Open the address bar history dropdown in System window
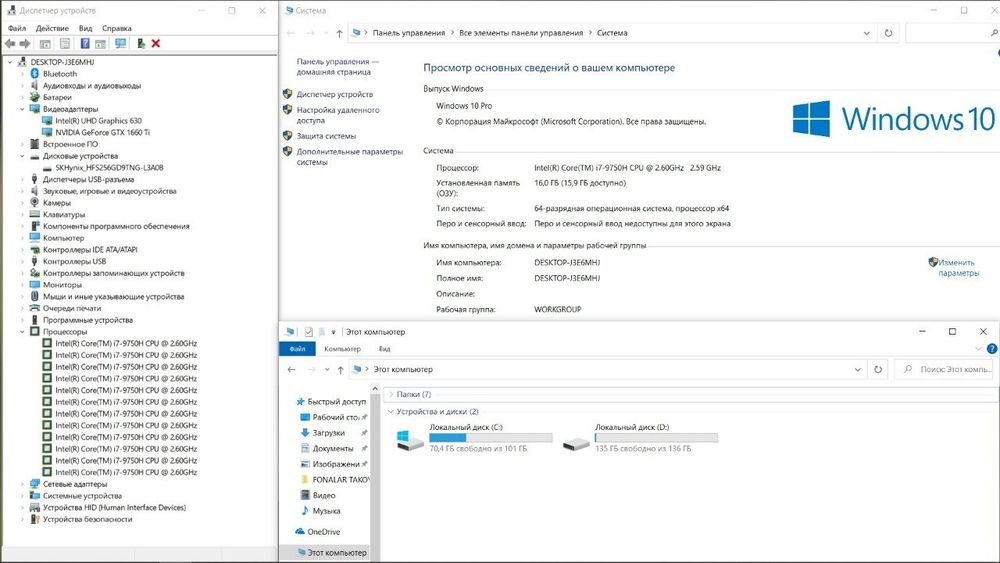Screen dimensions: 1000x563 tap(866, 33)
